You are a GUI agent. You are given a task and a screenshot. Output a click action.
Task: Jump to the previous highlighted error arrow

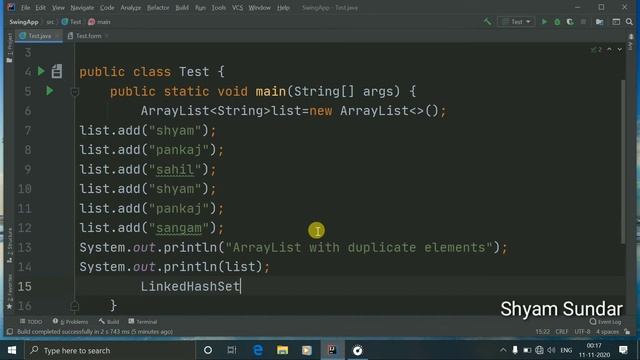(609, 49)
